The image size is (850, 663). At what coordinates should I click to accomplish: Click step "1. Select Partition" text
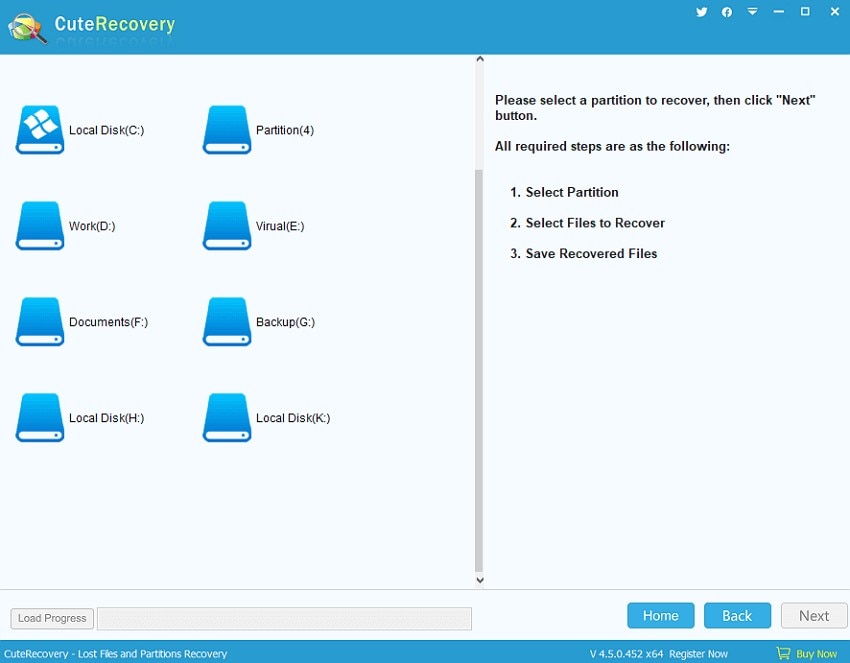pyautogui.click(x=564, y=192)
